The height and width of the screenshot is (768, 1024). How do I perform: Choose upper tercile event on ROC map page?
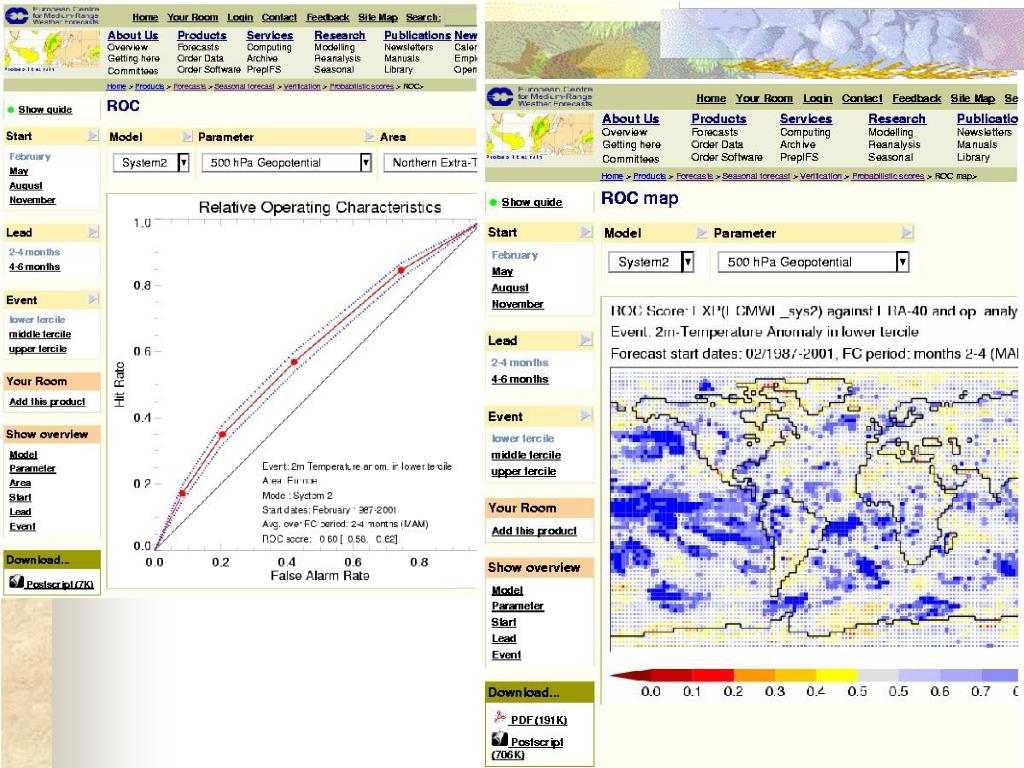coord(524,472)
